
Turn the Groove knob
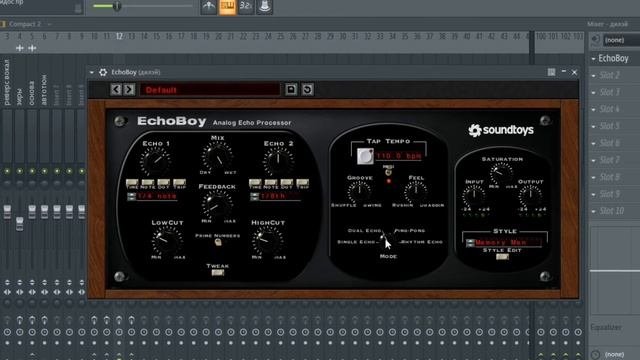[x=359, y=191]
